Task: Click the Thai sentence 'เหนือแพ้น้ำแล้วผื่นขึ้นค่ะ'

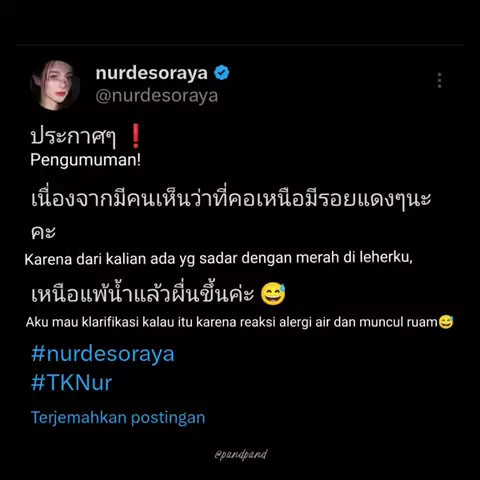Action: [x=143, y=294]
